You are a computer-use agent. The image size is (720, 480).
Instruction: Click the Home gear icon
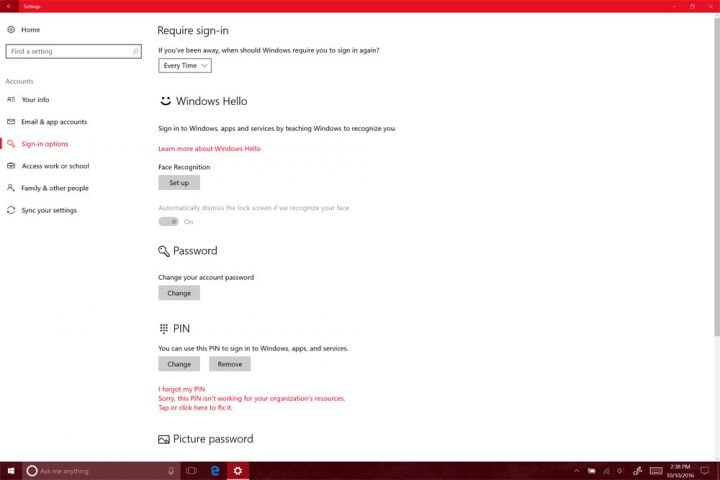coord(11,29)
